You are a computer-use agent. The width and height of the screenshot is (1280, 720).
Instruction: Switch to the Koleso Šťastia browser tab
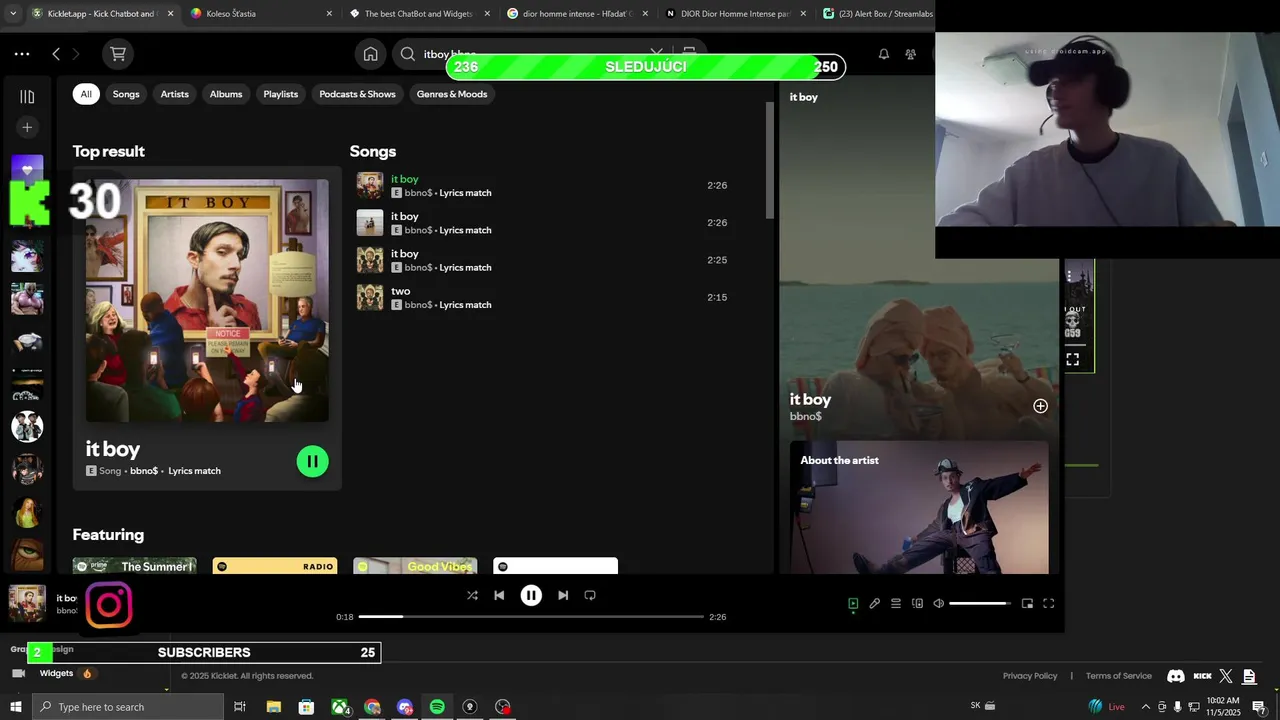click(x=258, y=14)
